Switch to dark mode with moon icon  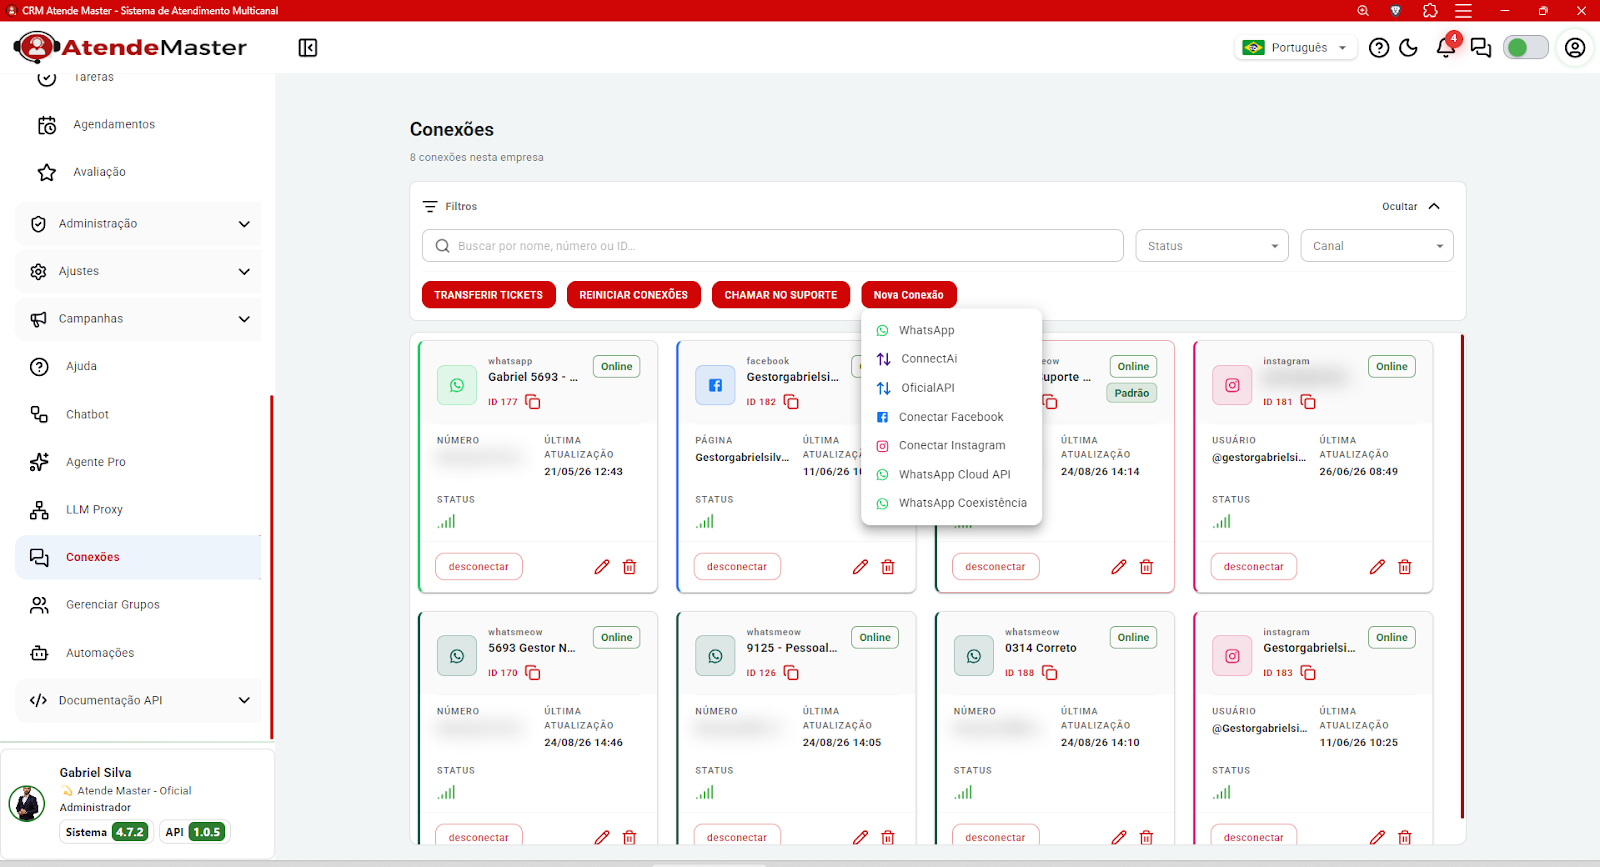[1409, 48]
